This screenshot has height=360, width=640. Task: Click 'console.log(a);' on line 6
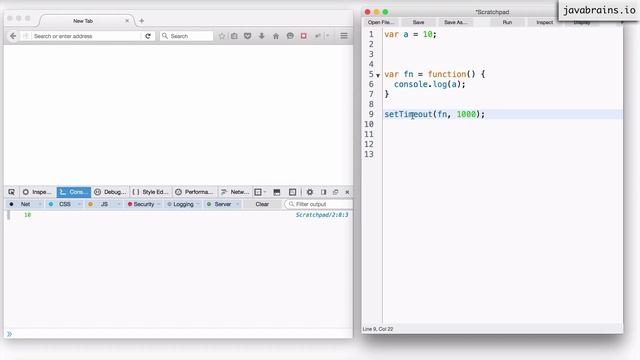point(430,84)
